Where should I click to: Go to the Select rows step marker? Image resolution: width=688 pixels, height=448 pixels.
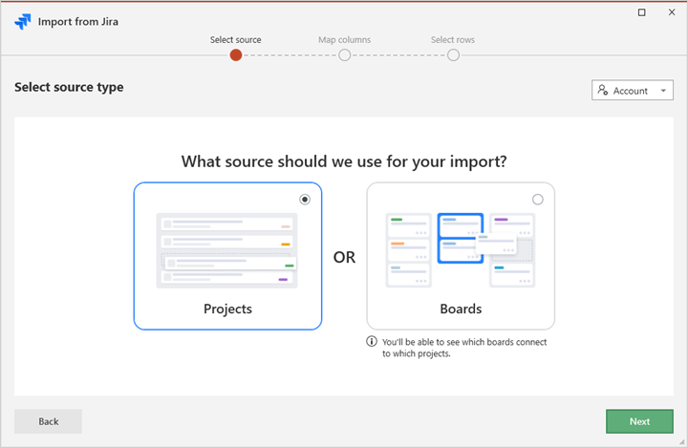(453, 55)
